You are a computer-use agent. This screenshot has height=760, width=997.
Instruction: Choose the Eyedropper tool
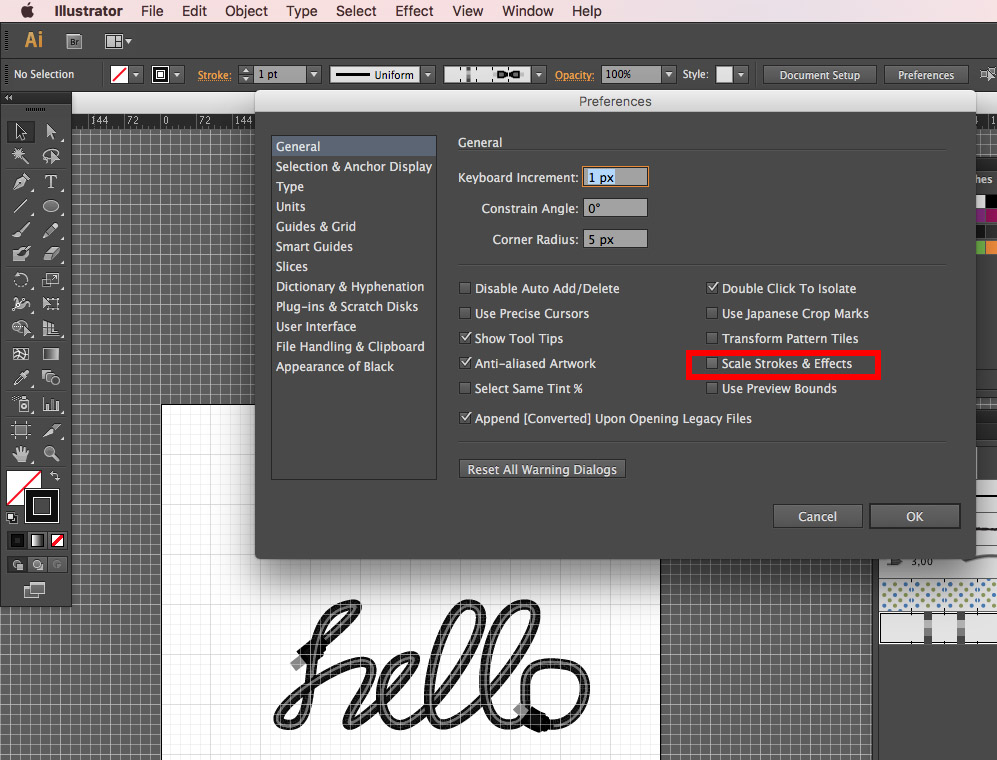(x=21, y=378)
